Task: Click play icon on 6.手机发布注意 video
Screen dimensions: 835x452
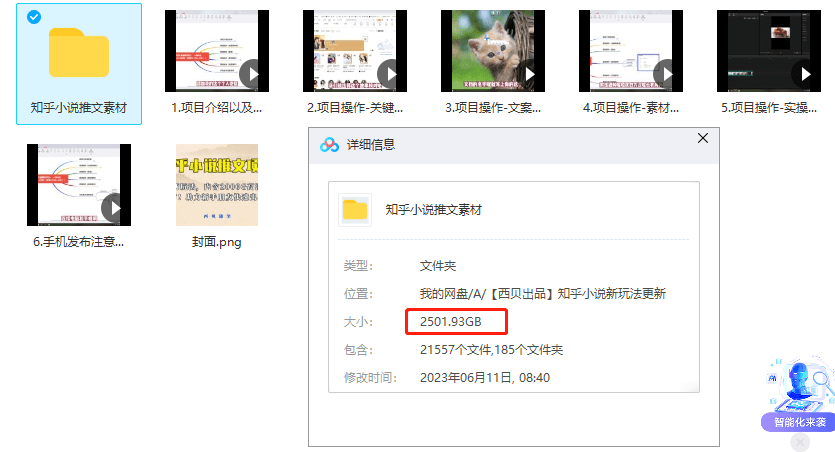Action: click(x=115, y=207)
